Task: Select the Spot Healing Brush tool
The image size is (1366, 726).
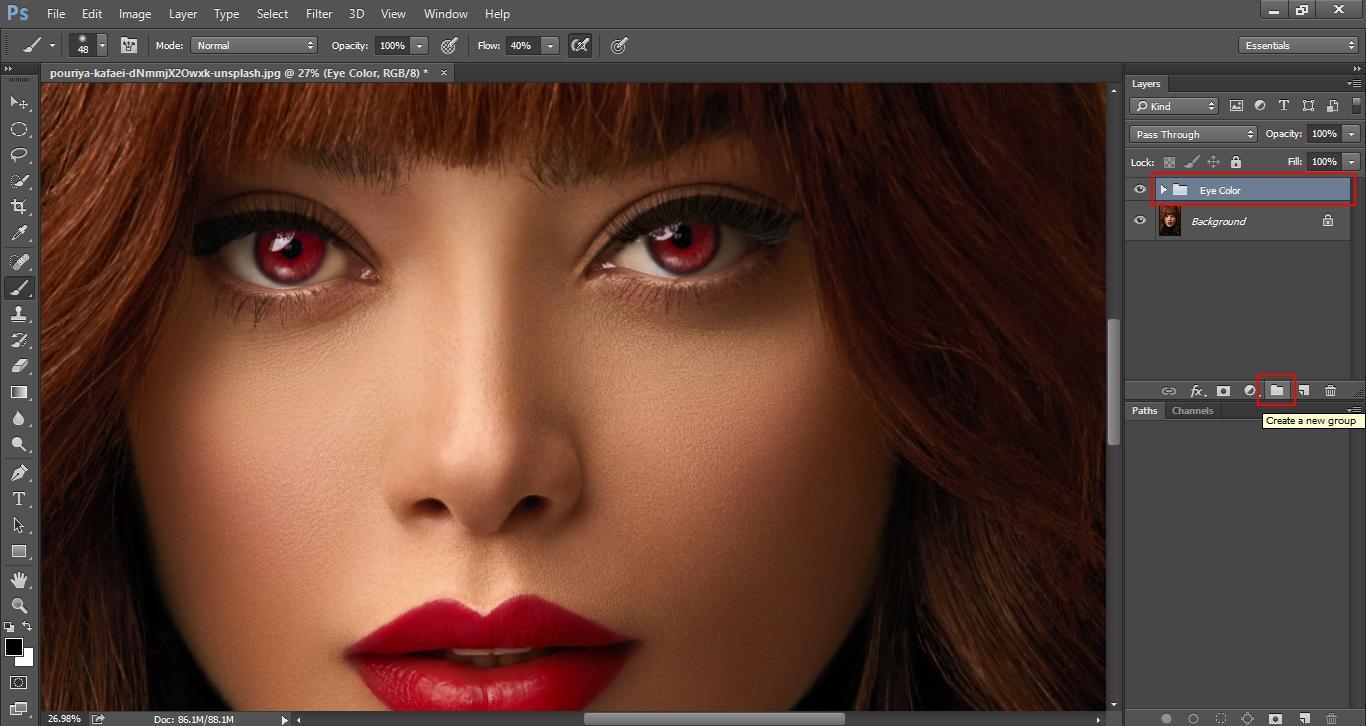Action: (x=19, y=262)
